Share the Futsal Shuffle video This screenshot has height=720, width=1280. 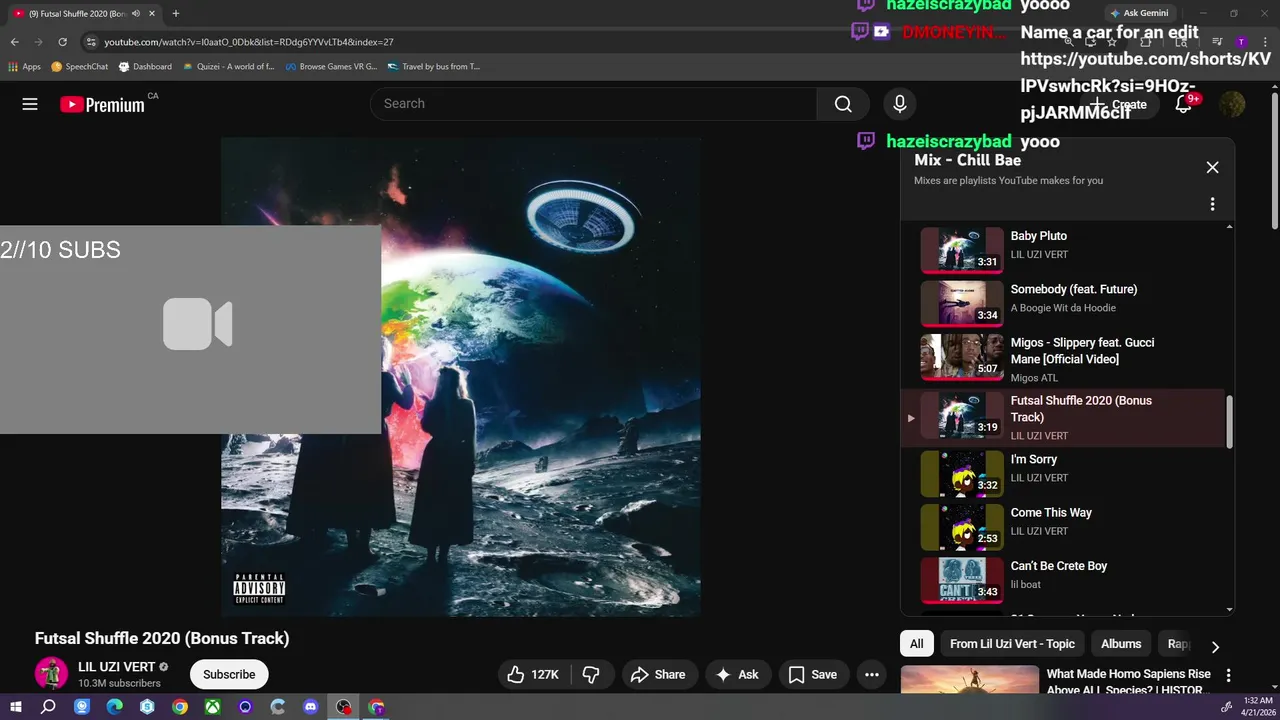tap(658, 675)
